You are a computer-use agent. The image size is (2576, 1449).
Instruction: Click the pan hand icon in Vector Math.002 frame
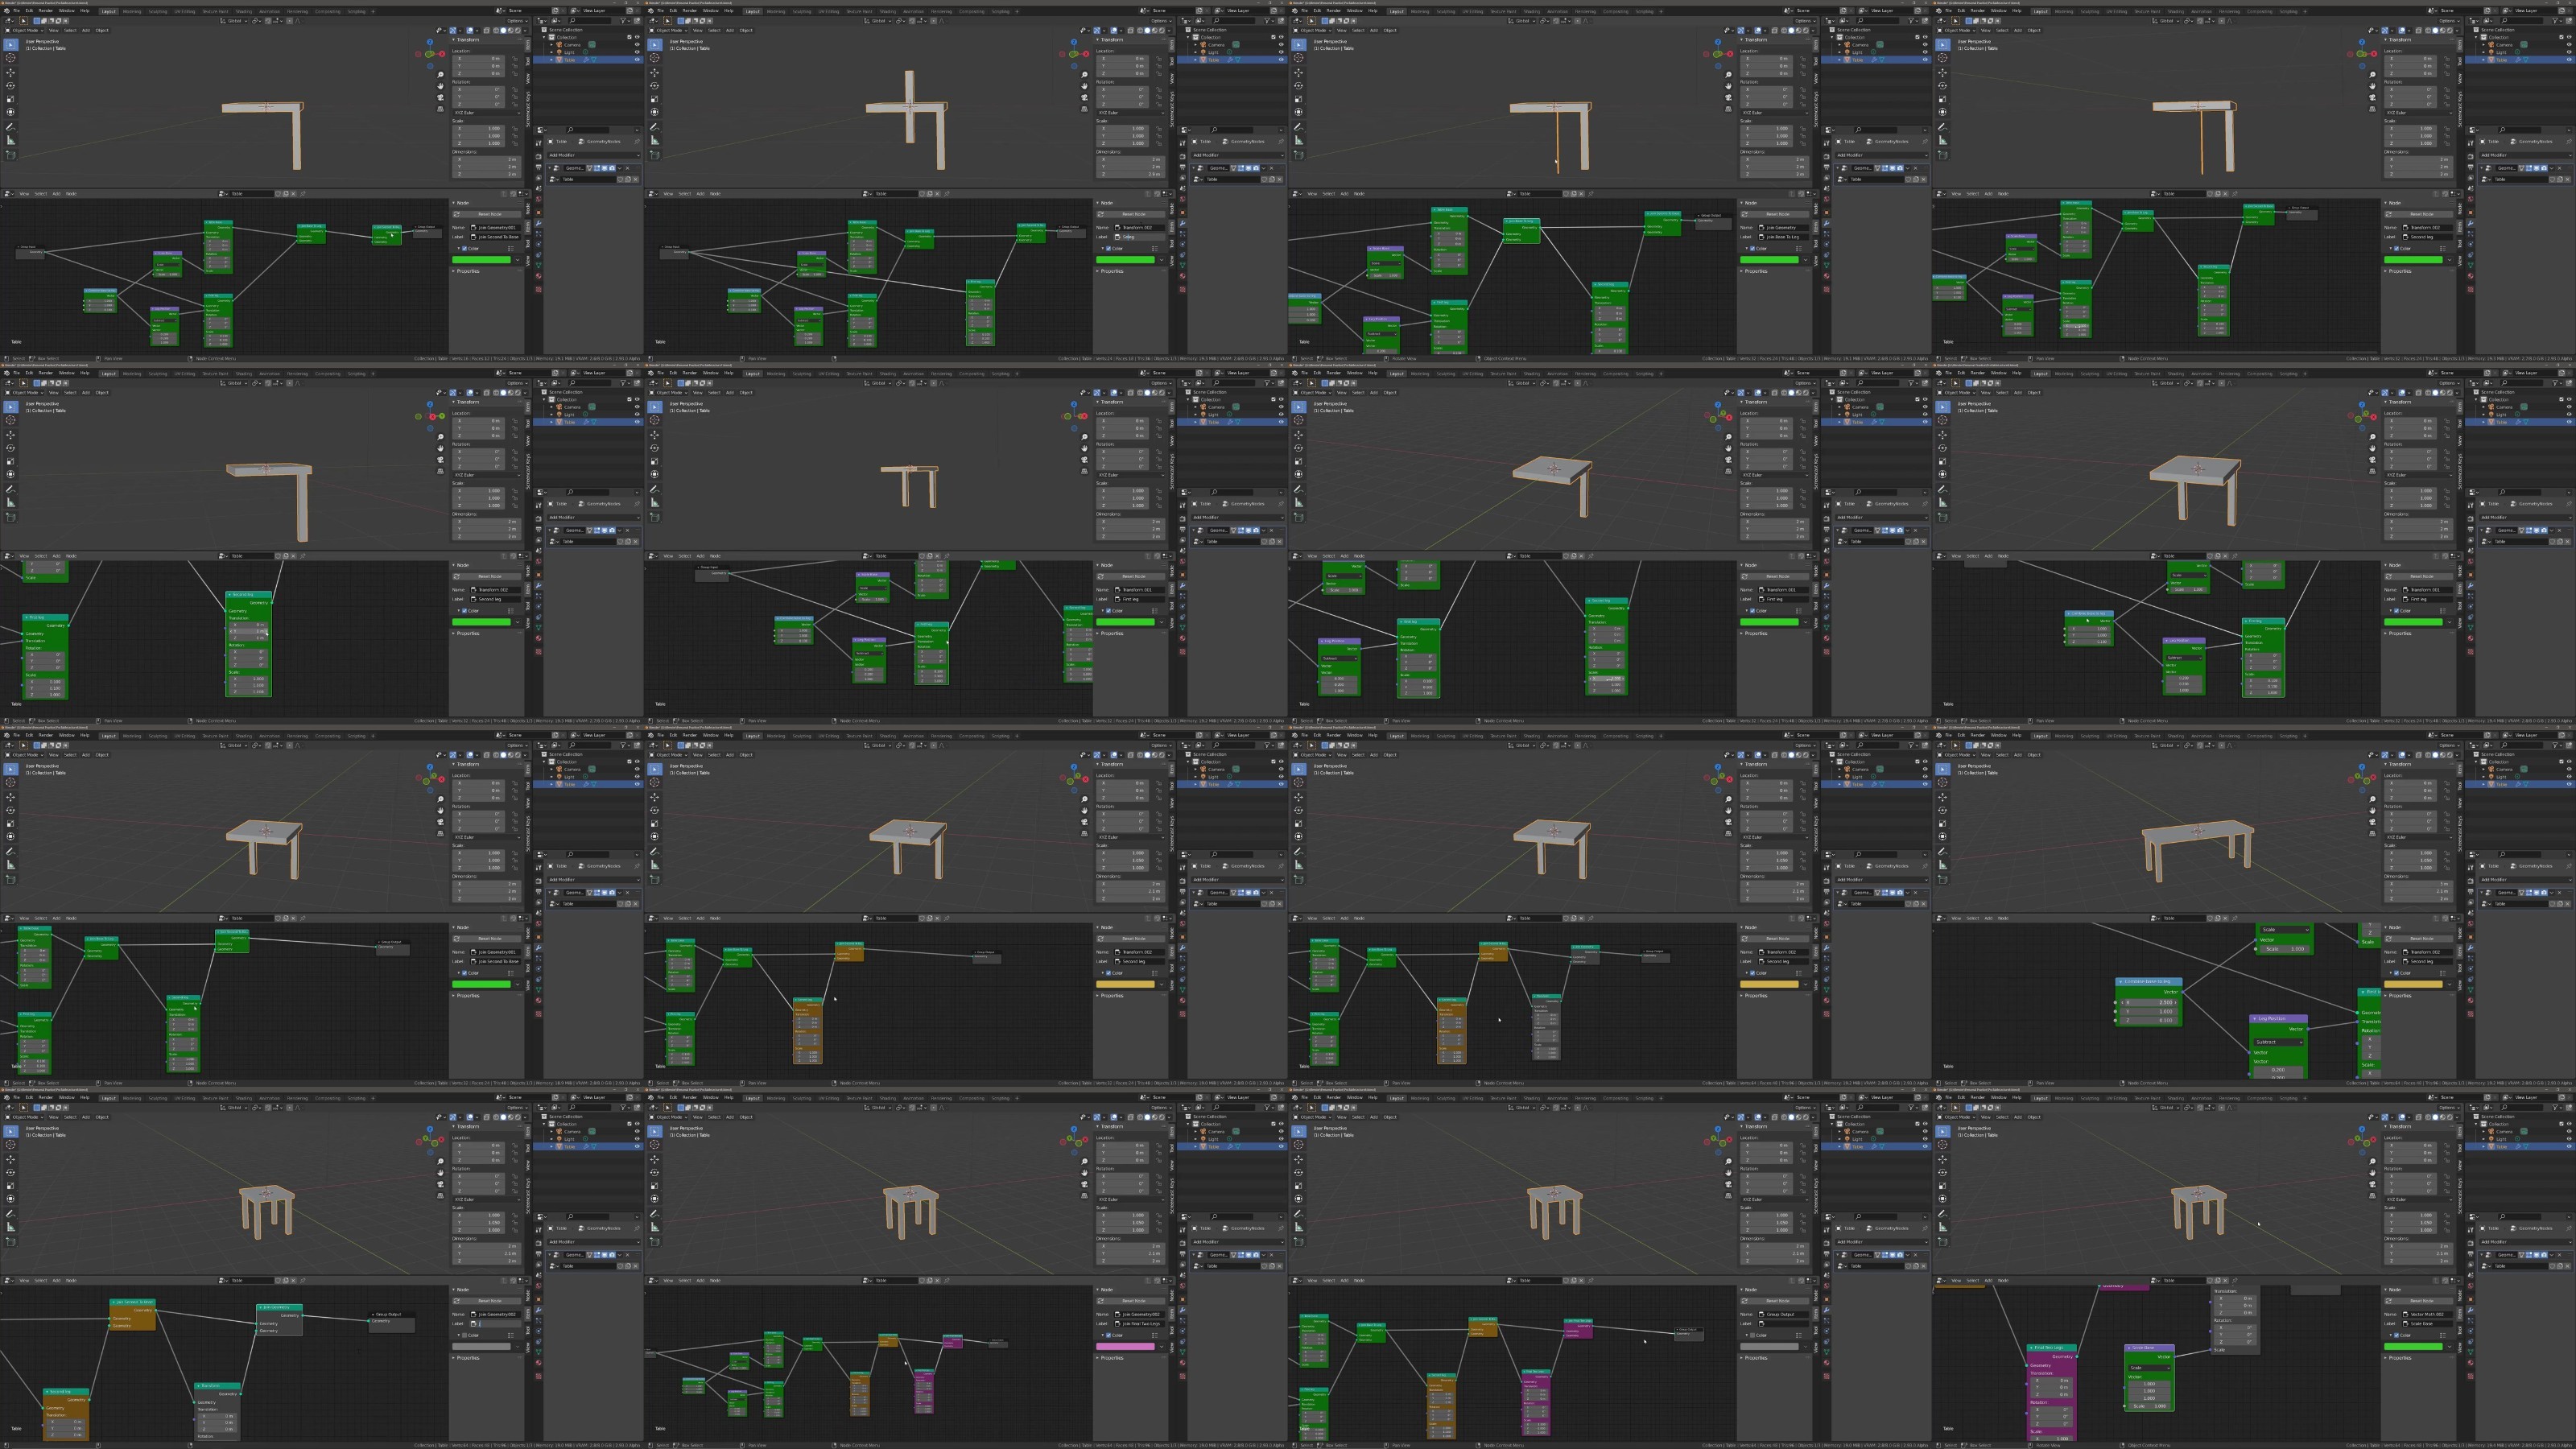2373,1173
